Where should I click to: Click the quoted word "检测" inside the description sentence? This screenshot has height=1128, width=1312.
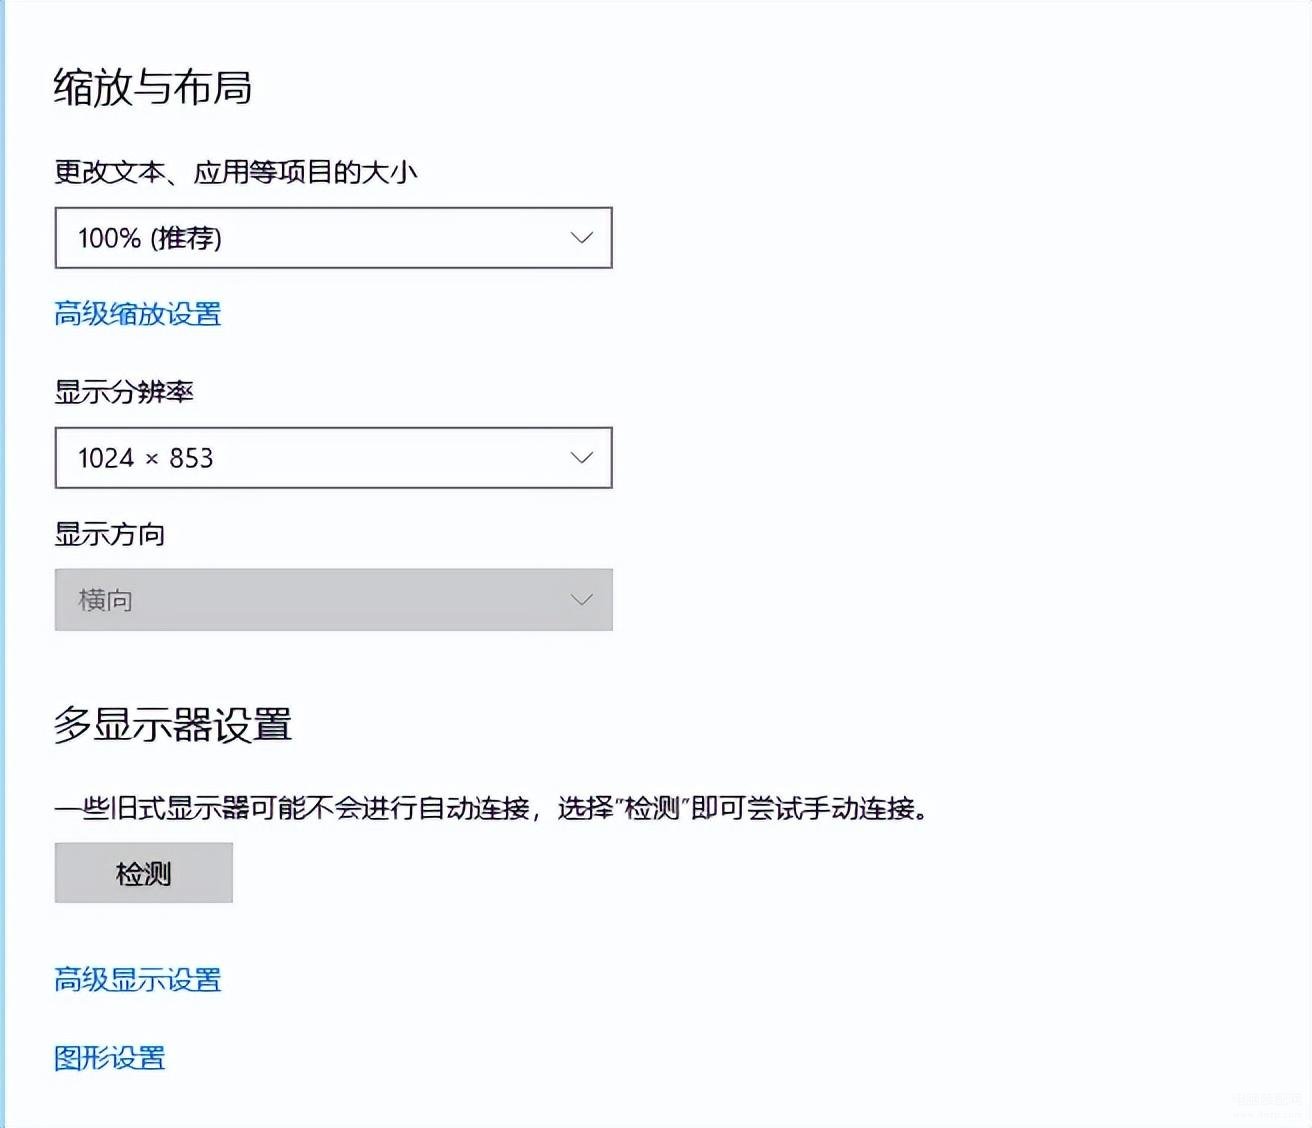pyautogui.click(x=652, y=808)
